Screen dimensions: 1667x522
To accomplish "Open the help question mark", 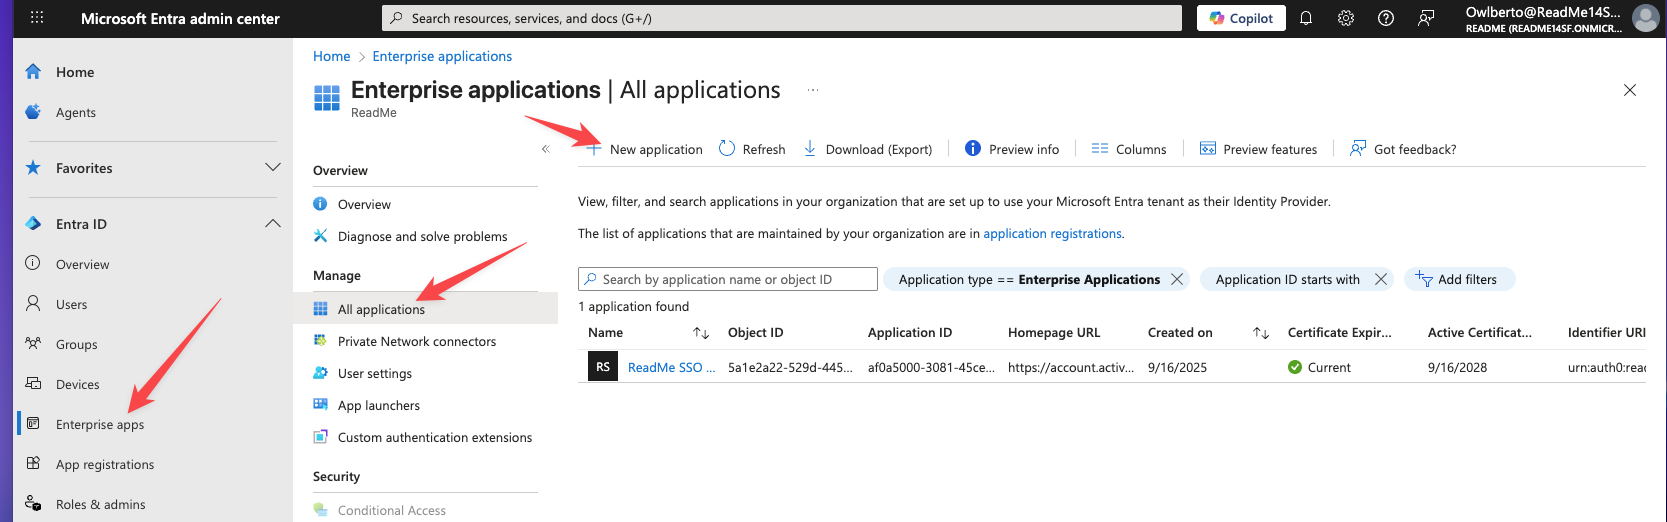I will [x=1386, y=18].
